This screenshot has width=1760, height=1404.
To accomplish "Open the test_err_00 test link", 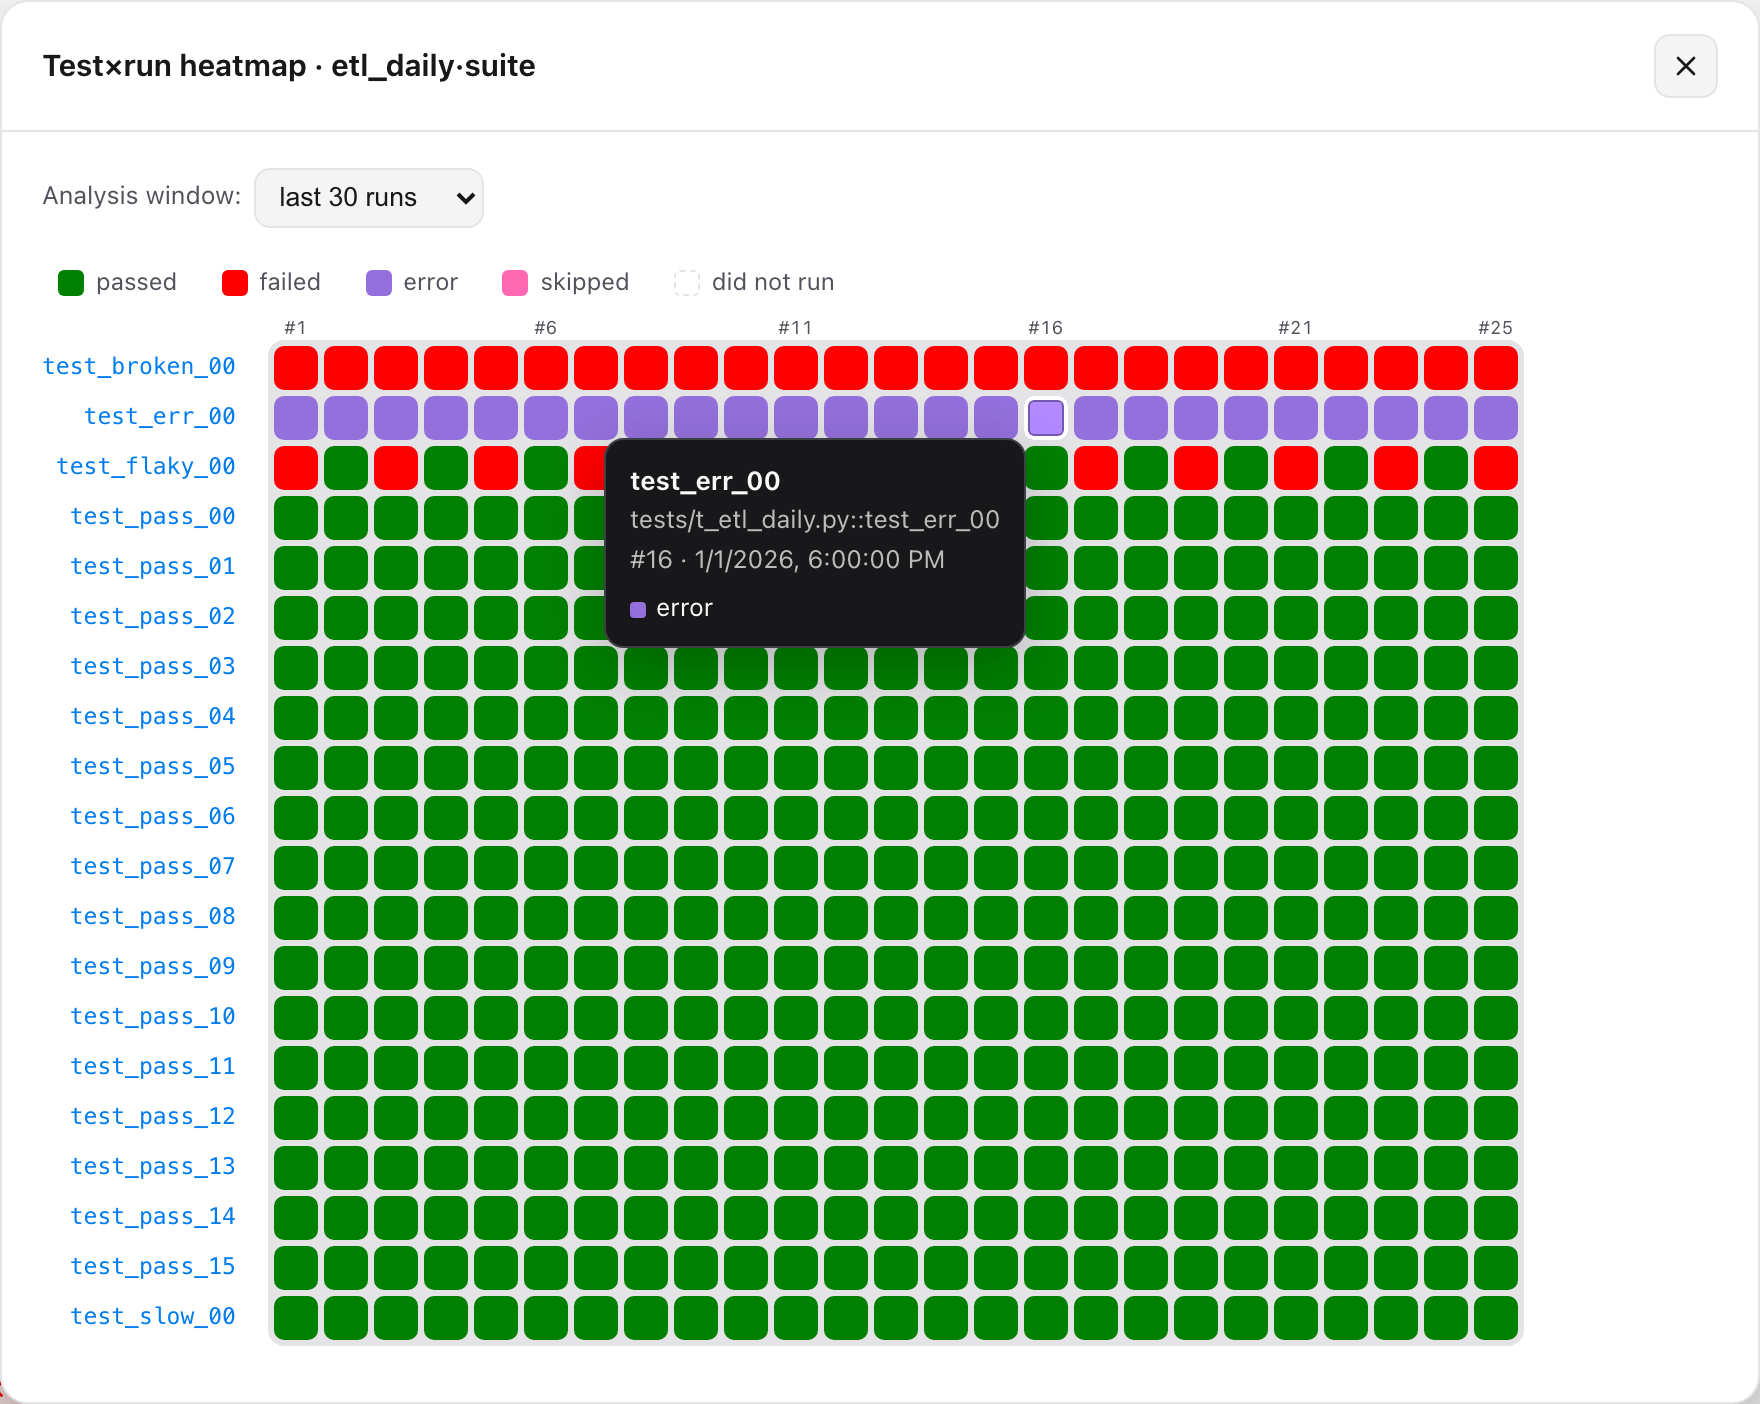I will click(160, 417).
